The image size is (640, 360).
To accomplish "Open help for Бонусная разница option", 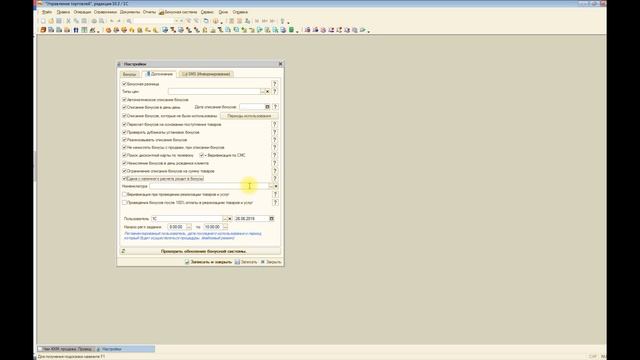I will (275, 84).
